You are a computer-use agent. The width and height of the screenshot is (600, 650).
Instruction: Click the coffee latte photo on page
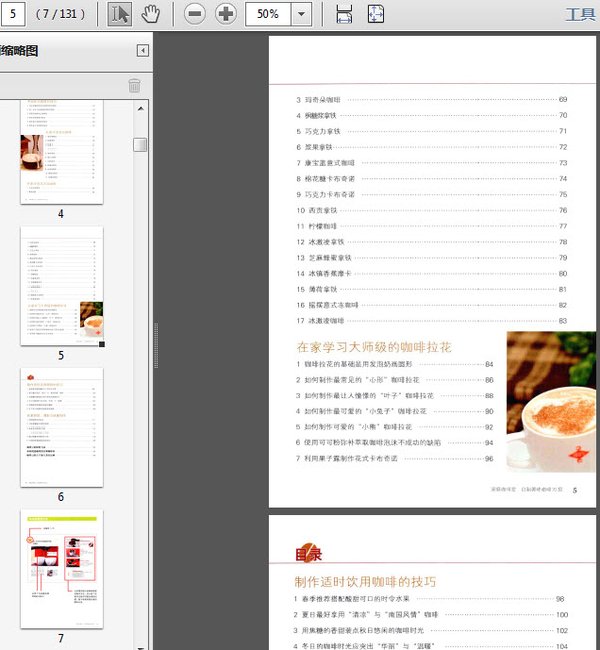coord(551,402)
